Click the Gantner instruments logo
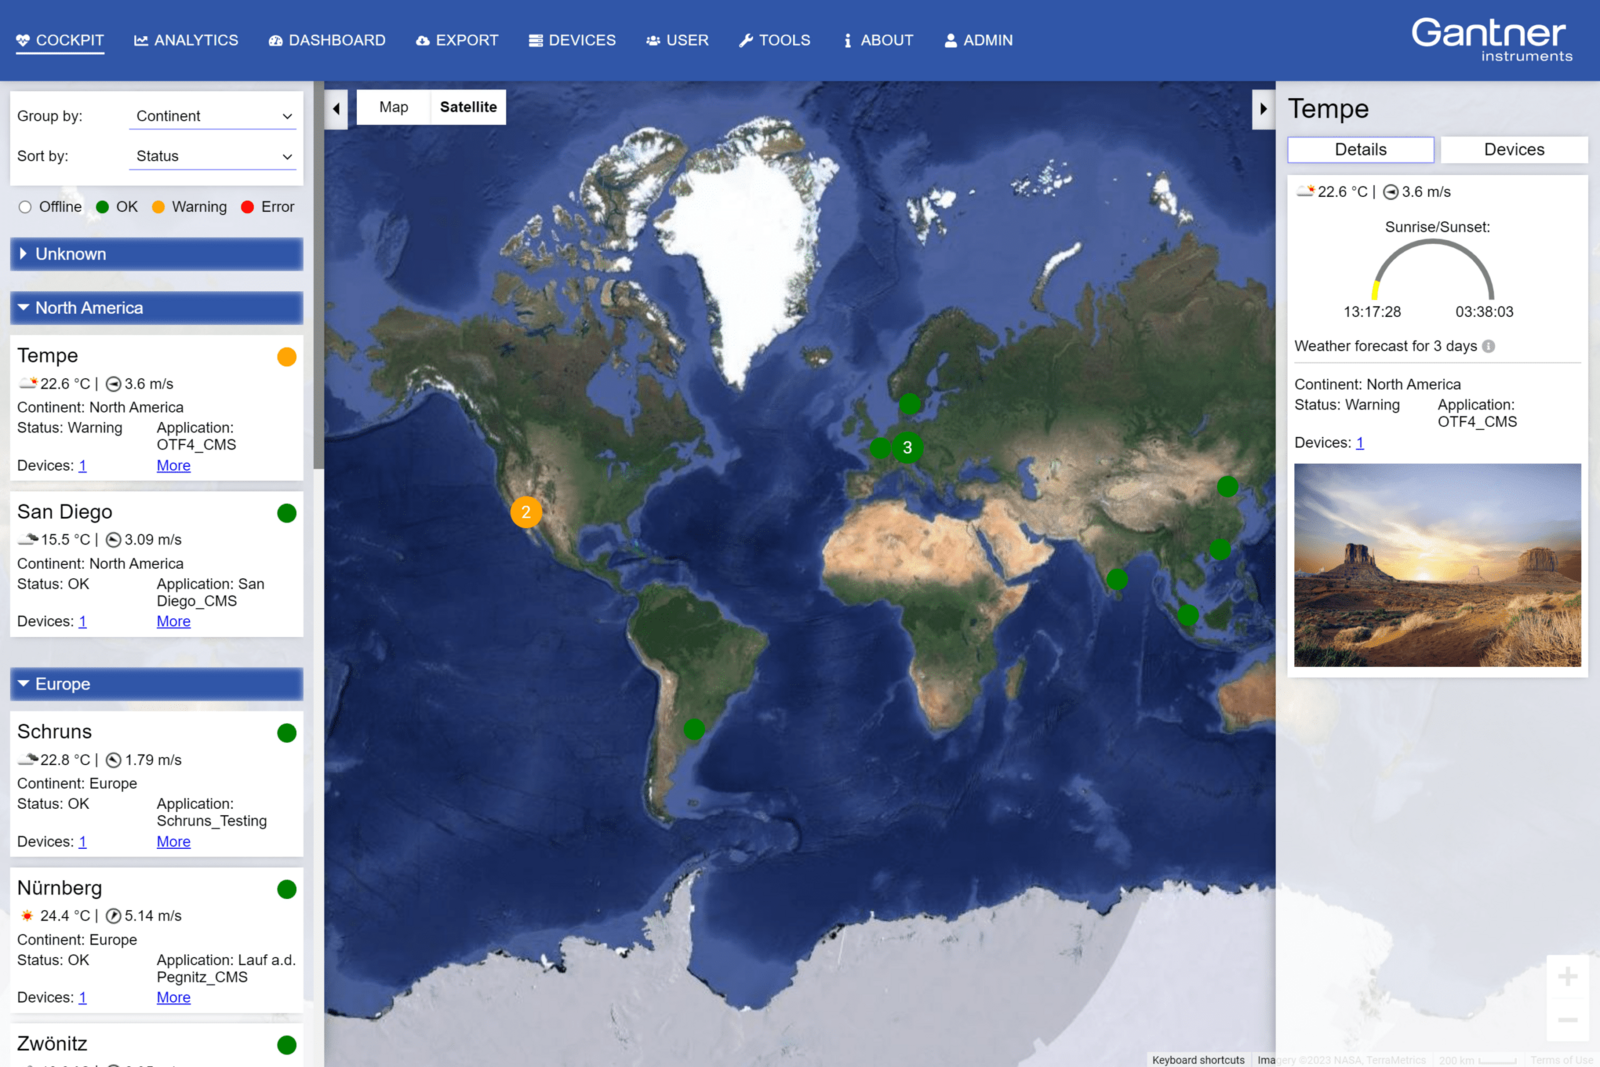This screenshot has width=1600, height=1067. [x=1491, y=40]
